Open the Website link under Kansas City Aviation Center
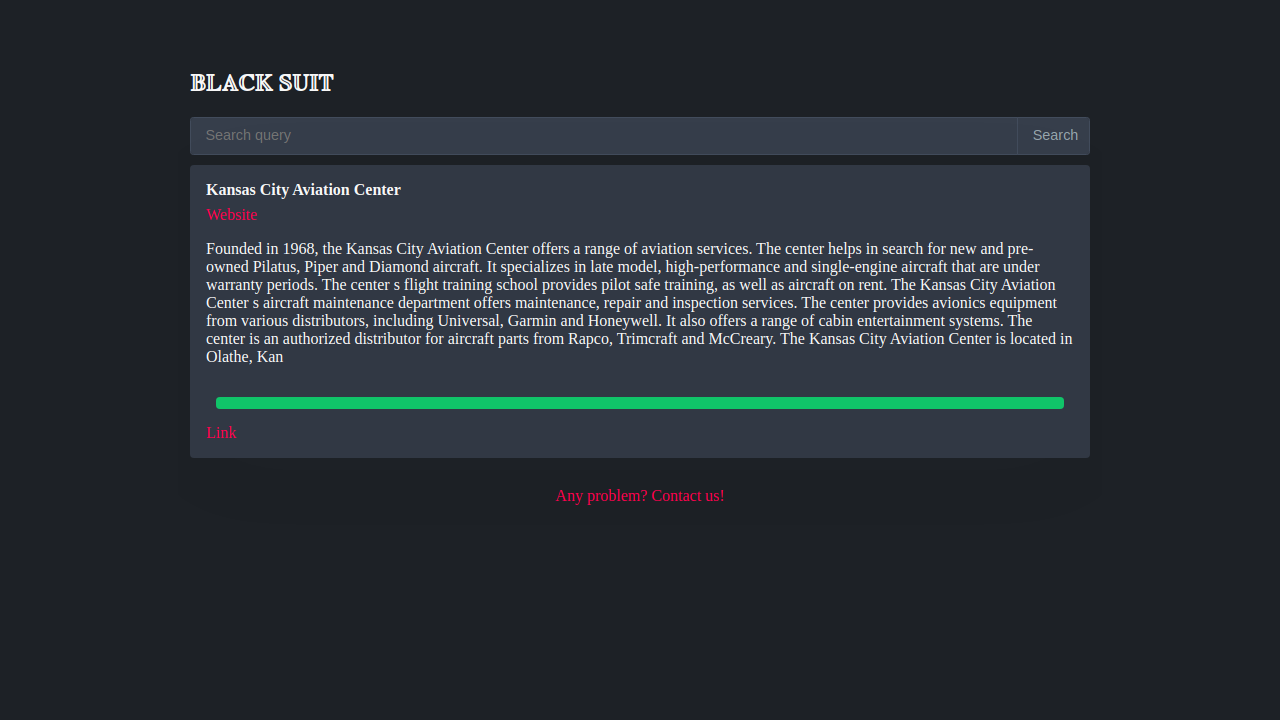This screenshot has width=1280, height=720. 232,215
